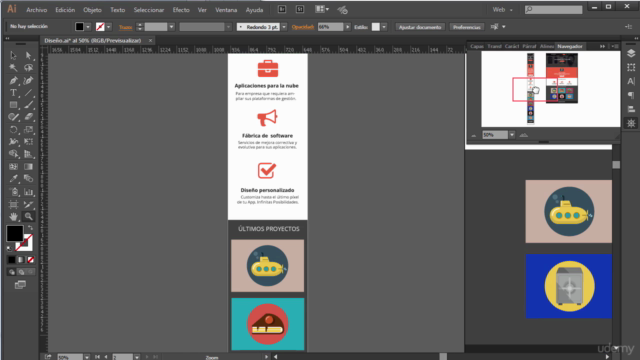The height and width of the screenshot is (360, 640).
Task: Open the Arrange Documents dropdown
Action: pyautogui.click(x=322, y=9)
